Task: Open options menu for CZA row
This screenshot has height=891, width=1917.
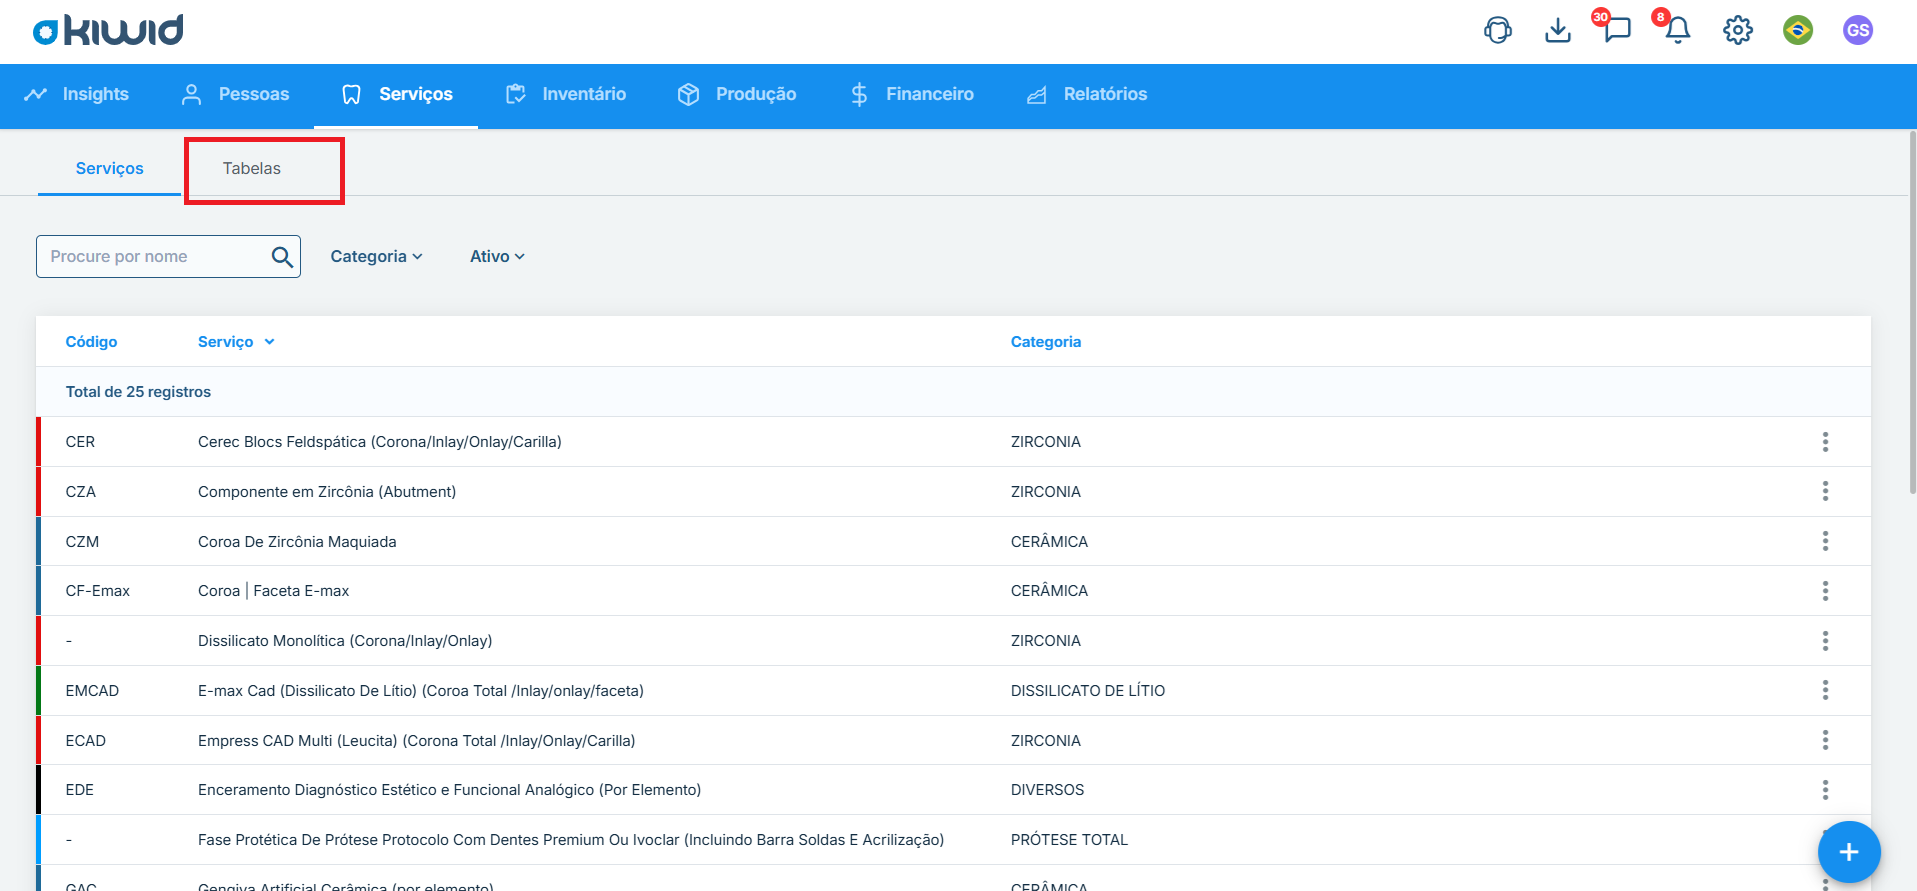Action: (x=1825, y=491)
